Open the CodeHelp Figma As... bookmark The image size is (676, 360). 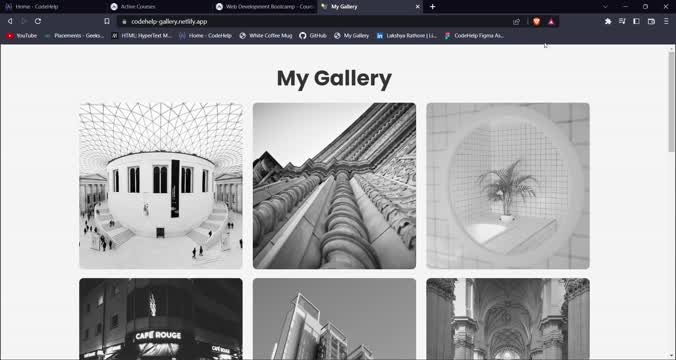click(474, 36)
